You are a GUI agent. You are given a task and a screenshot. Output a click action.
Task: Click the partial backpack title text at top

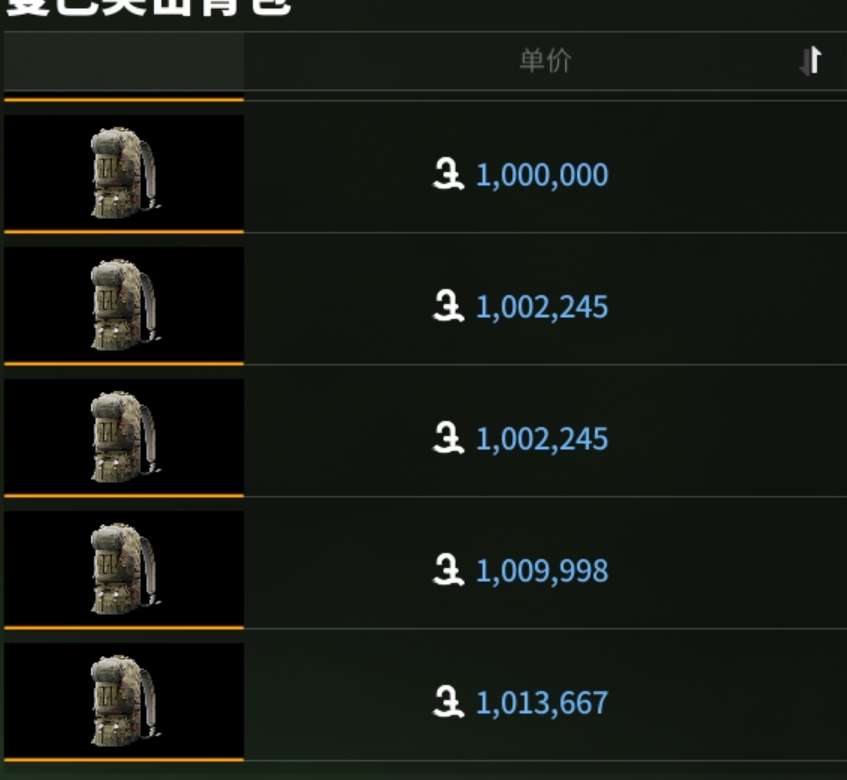(x=149, y=8)
